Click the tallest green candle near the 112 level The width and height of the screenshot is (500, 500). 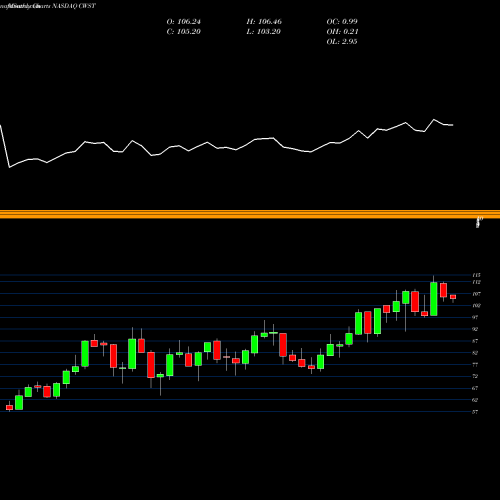coord(434,299)
